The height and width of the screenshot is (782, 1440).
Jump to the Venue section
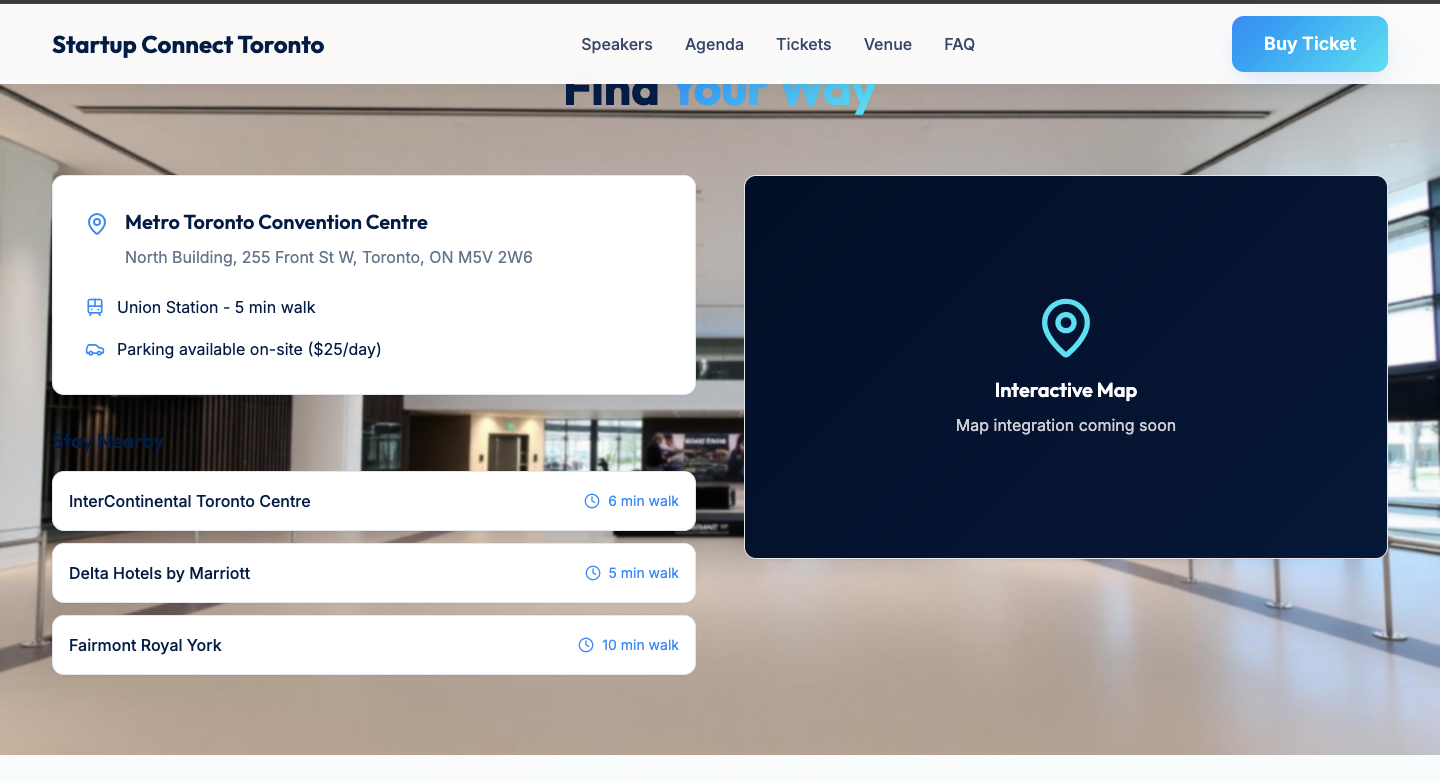888,44
